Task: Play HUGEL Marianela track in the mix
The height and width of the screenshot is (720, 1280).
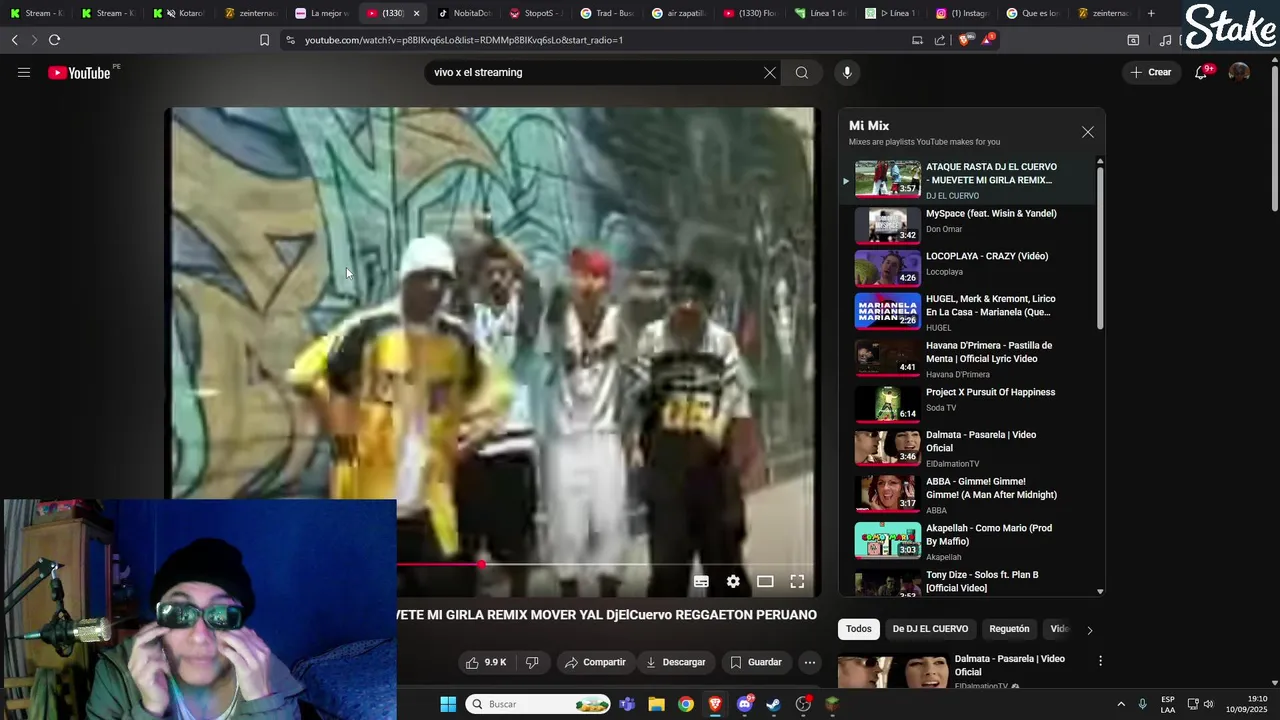Action: (x=966, y=312)
